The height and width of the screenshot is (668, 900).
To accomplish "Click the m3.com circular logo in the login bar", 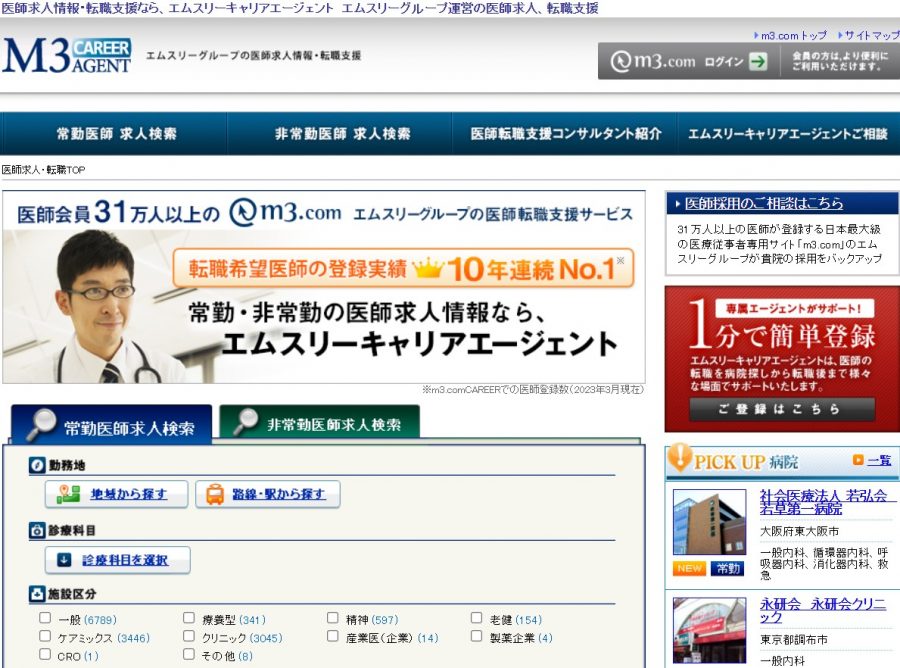I will [x=619, y=61].
